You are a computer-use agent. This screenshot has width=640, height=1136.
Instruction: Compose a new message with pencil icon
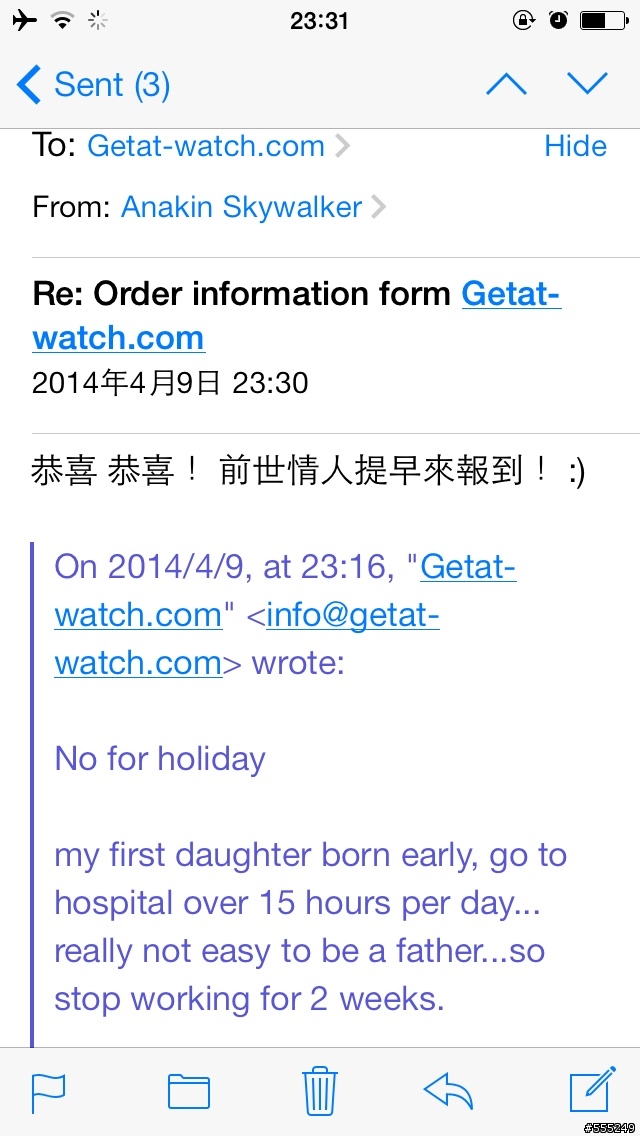[593, 1089]
